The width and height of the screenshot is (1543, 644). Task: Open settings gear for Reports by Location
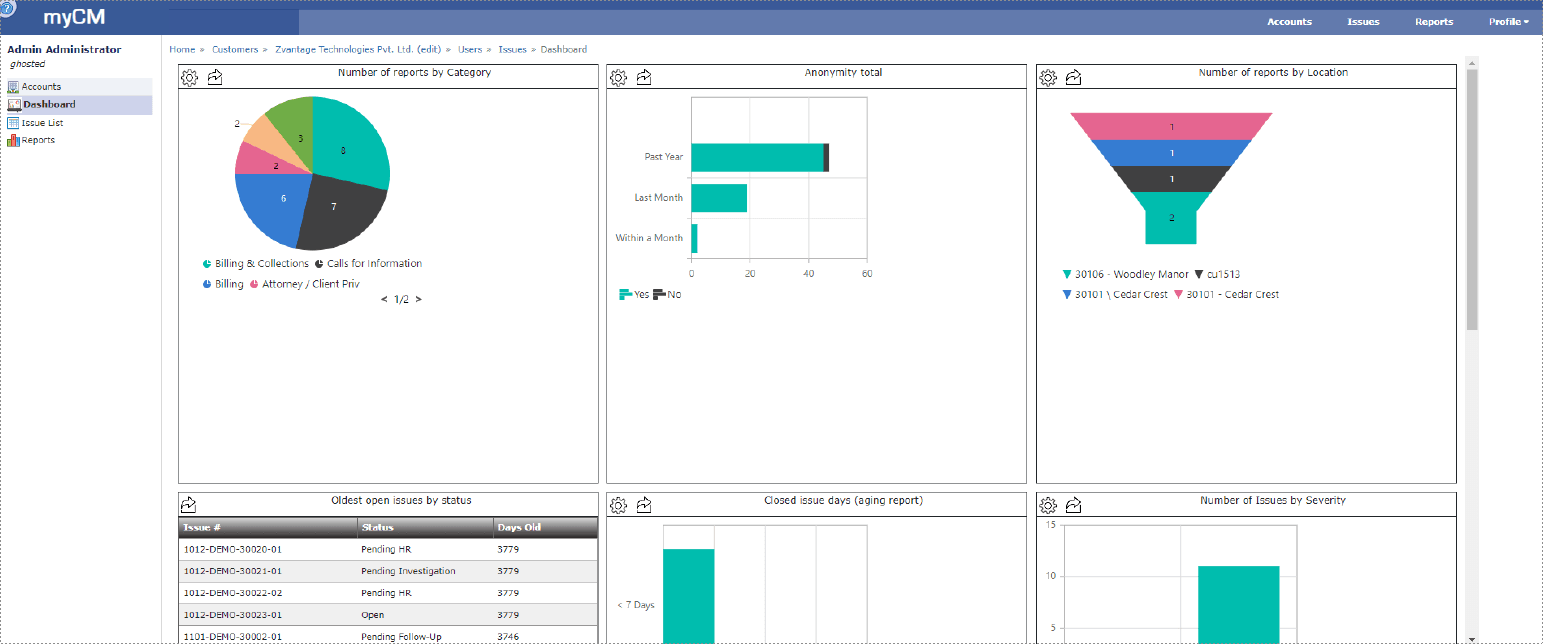click(x=1048, y=78)
